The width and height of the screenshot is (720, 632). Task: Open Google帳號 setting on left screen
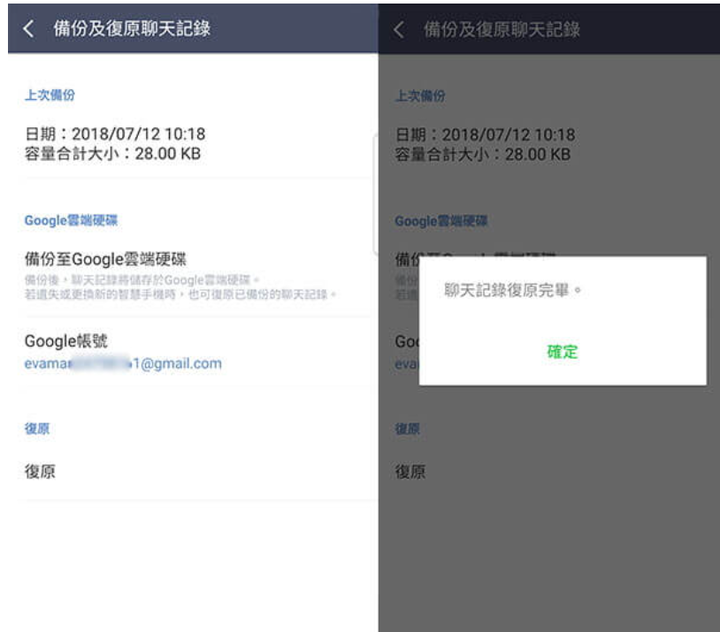click(x=66, y=341)
